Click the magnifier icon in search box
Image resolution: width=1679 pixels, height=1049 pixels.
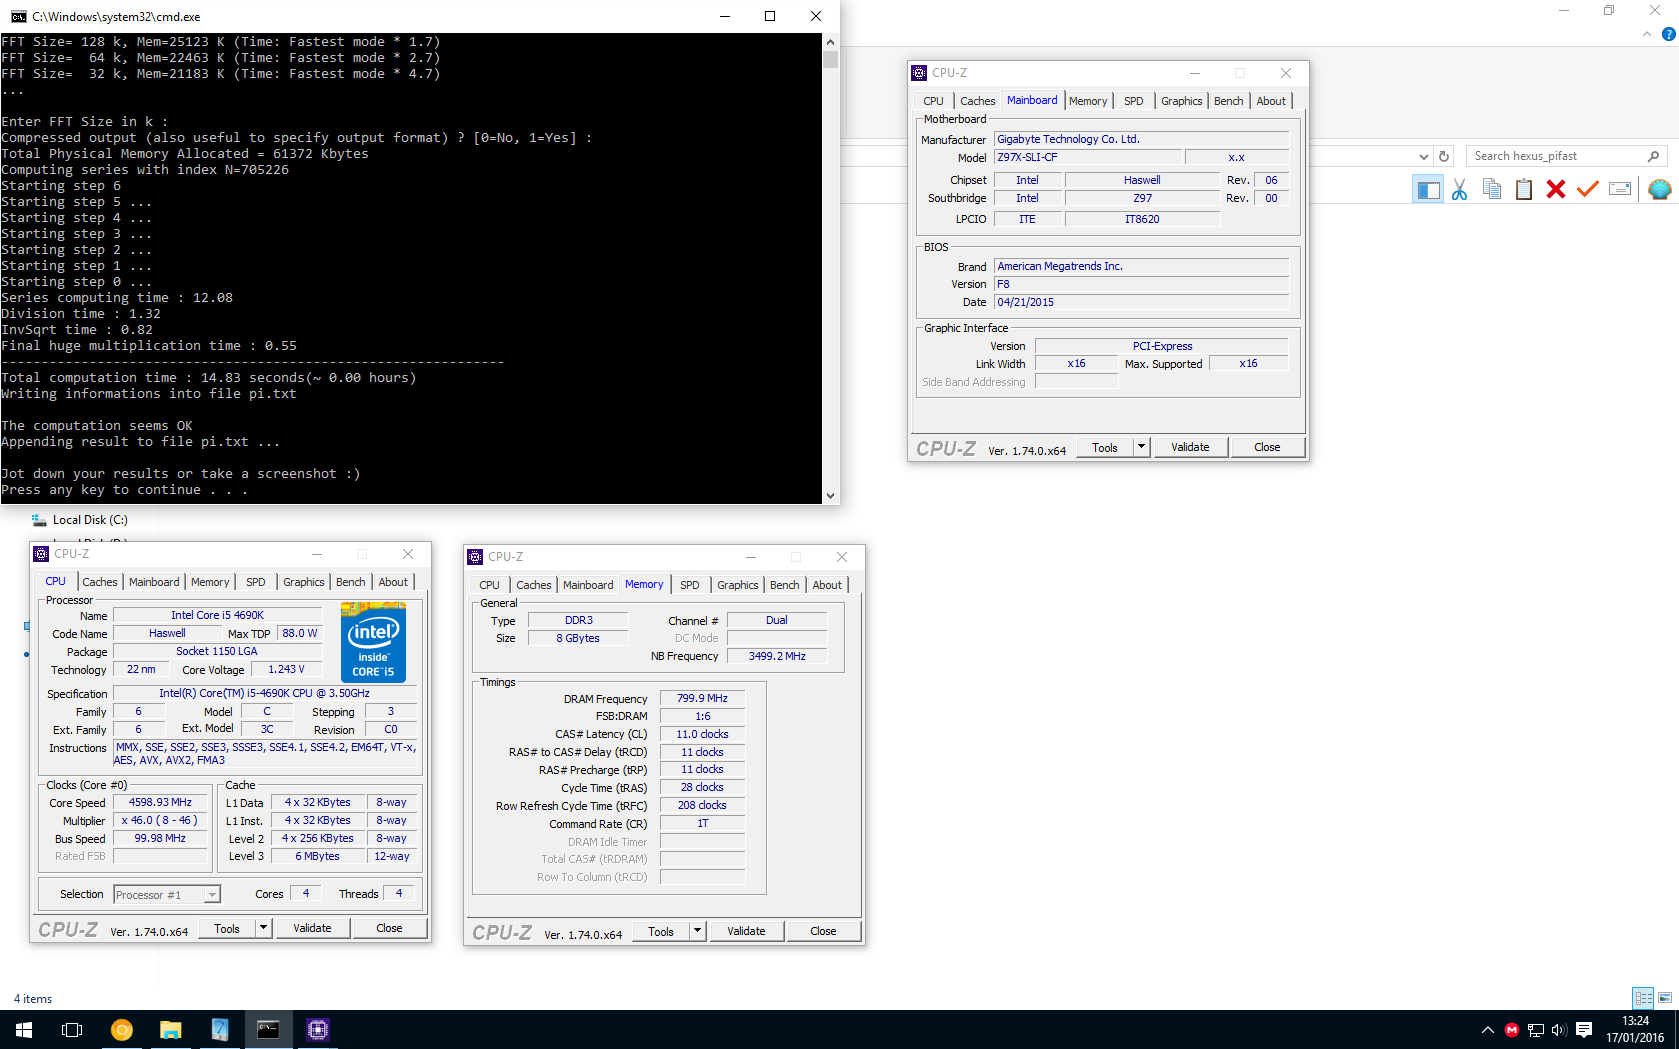(1653, 156)
